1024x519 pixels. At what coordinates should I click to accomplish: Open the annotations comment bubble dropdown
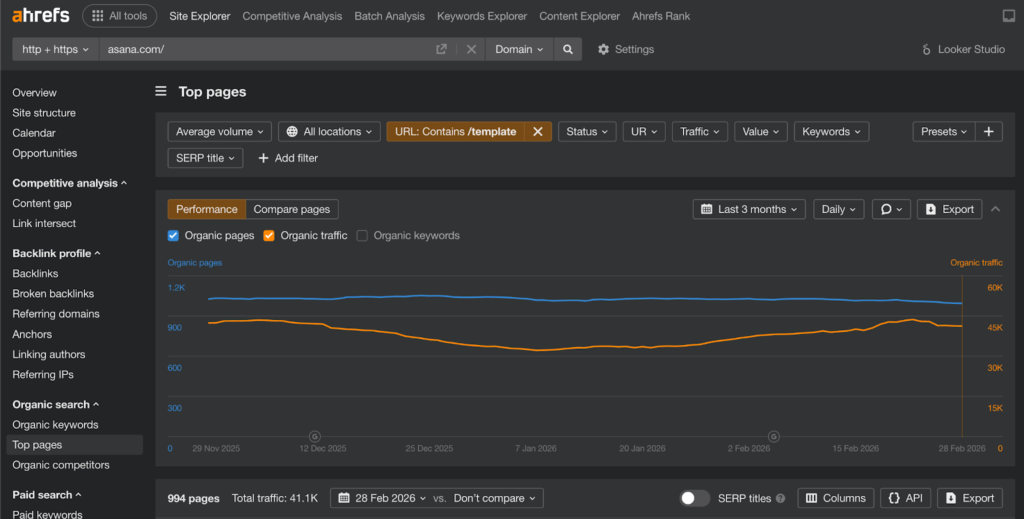pos(890,209)
